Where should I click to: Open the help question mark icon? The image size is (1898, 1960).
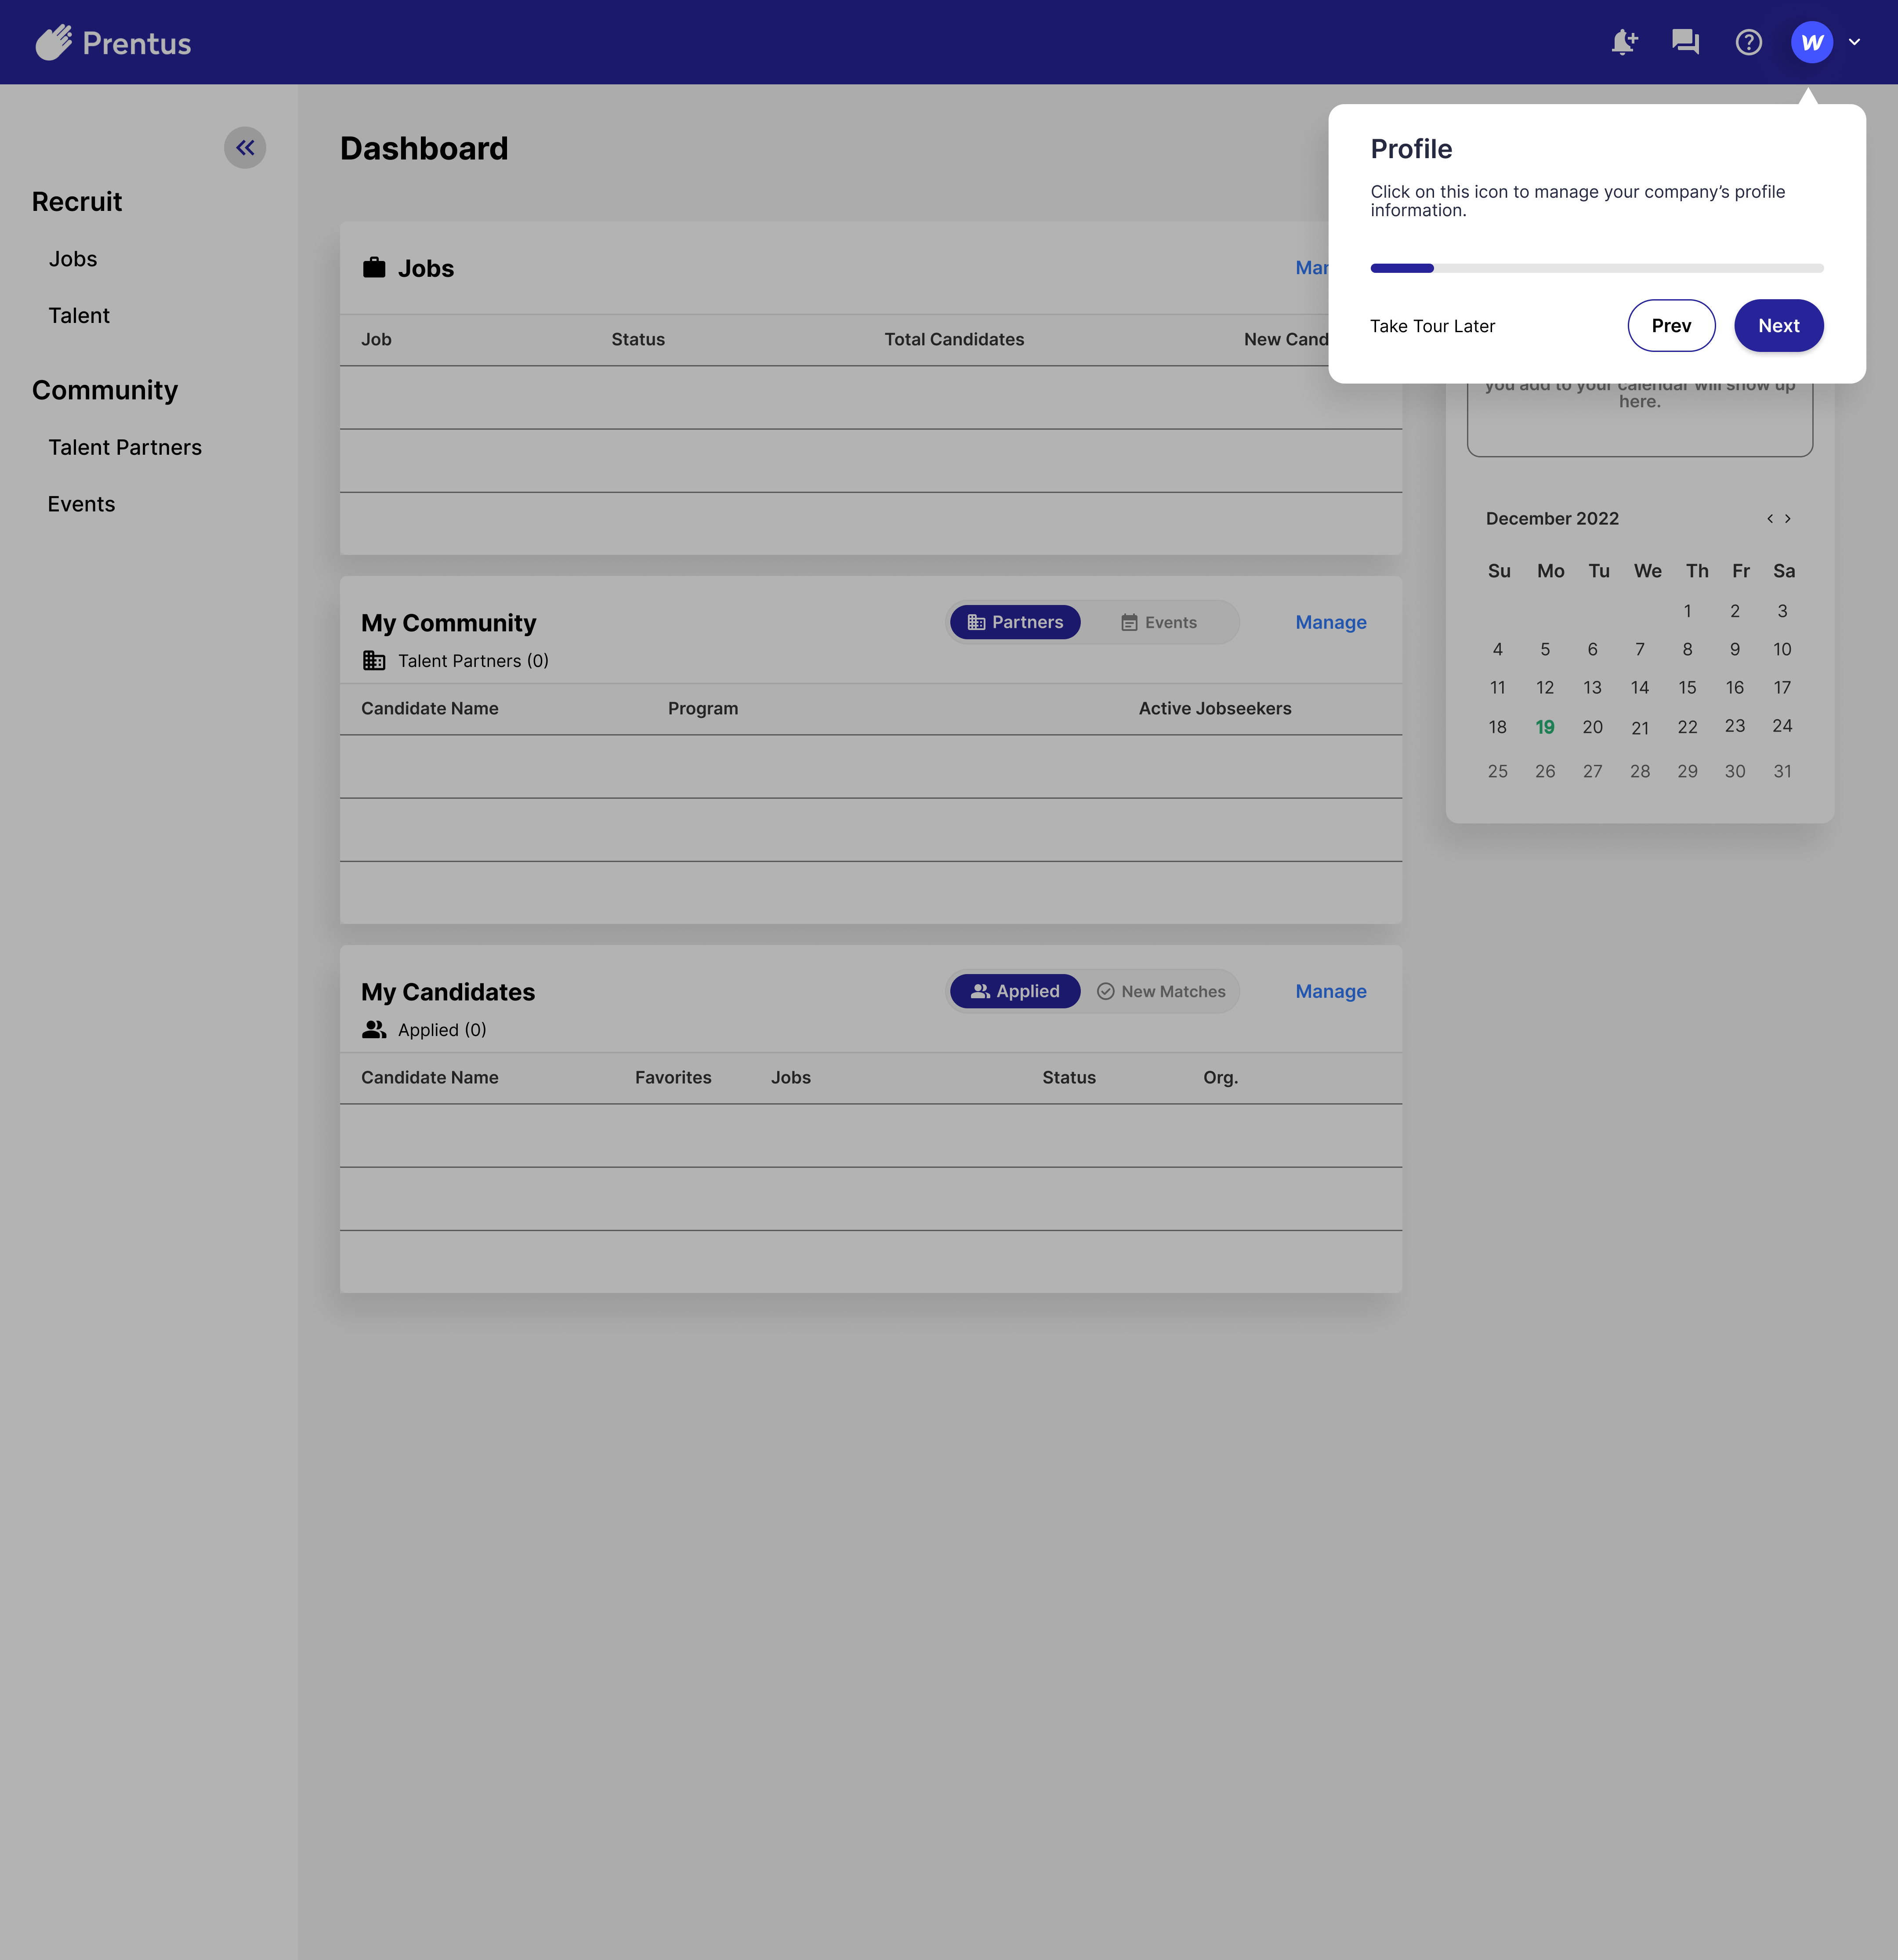click(1749, 42)
